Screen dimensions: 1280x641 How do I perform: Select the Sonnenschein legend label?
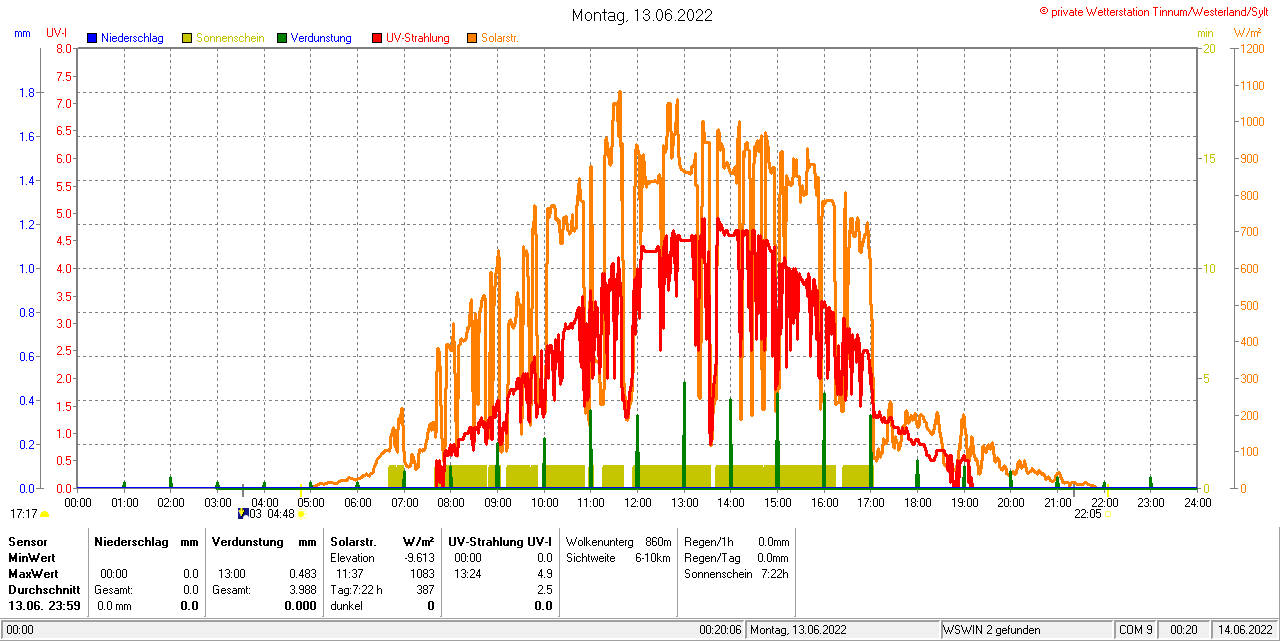click(230, 38)
